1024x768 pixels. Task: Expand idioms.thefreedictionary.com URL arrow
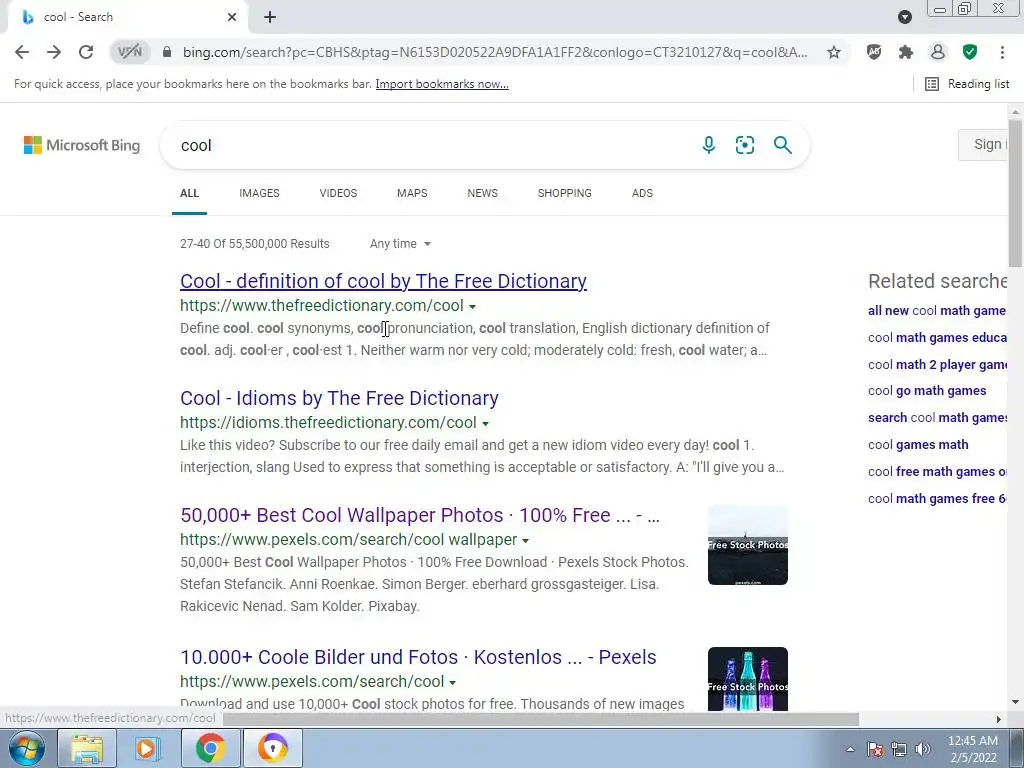[x=485, y=423]
